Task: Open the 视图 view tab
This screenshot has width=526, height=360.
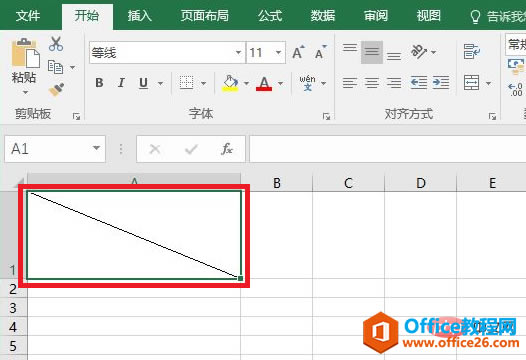Action: pyautogui.click(x=428, y=16)
